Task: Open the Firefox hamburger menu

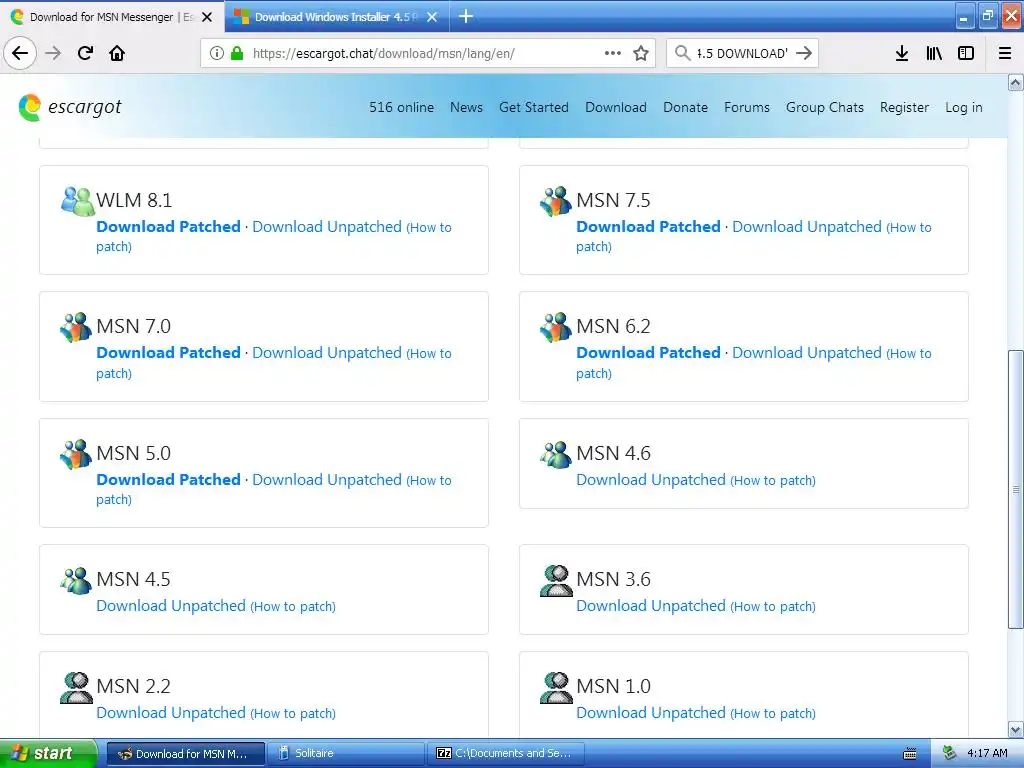Action: 1005,53
